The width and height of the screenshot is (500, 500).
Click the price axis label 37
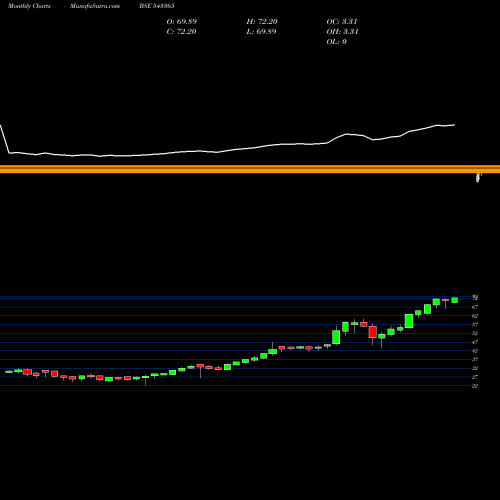(475, 359)
